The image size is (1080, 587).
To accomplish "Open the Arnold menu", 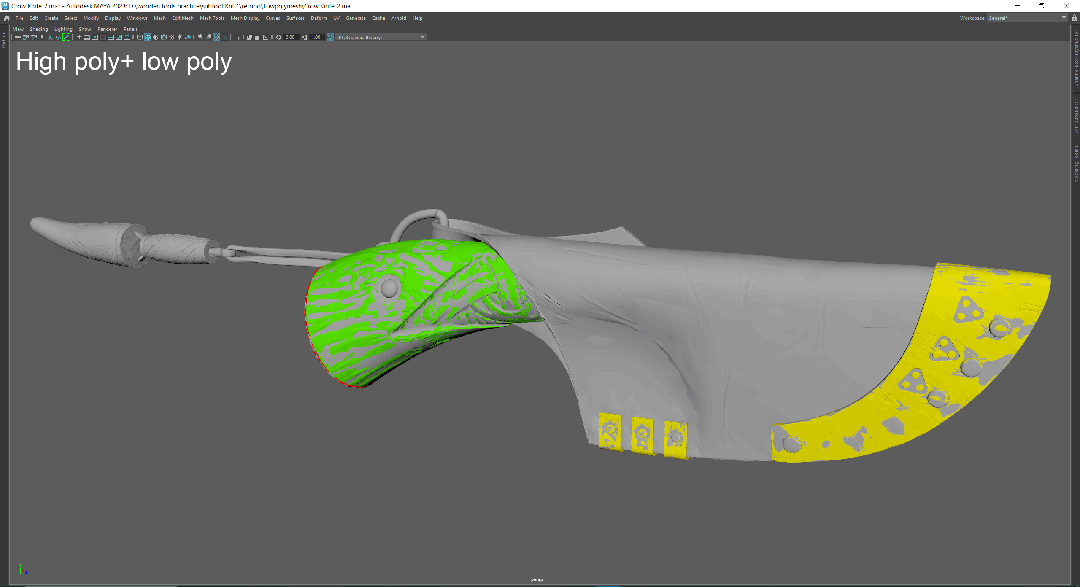I will pyautogui.click(x=399, y=18).
